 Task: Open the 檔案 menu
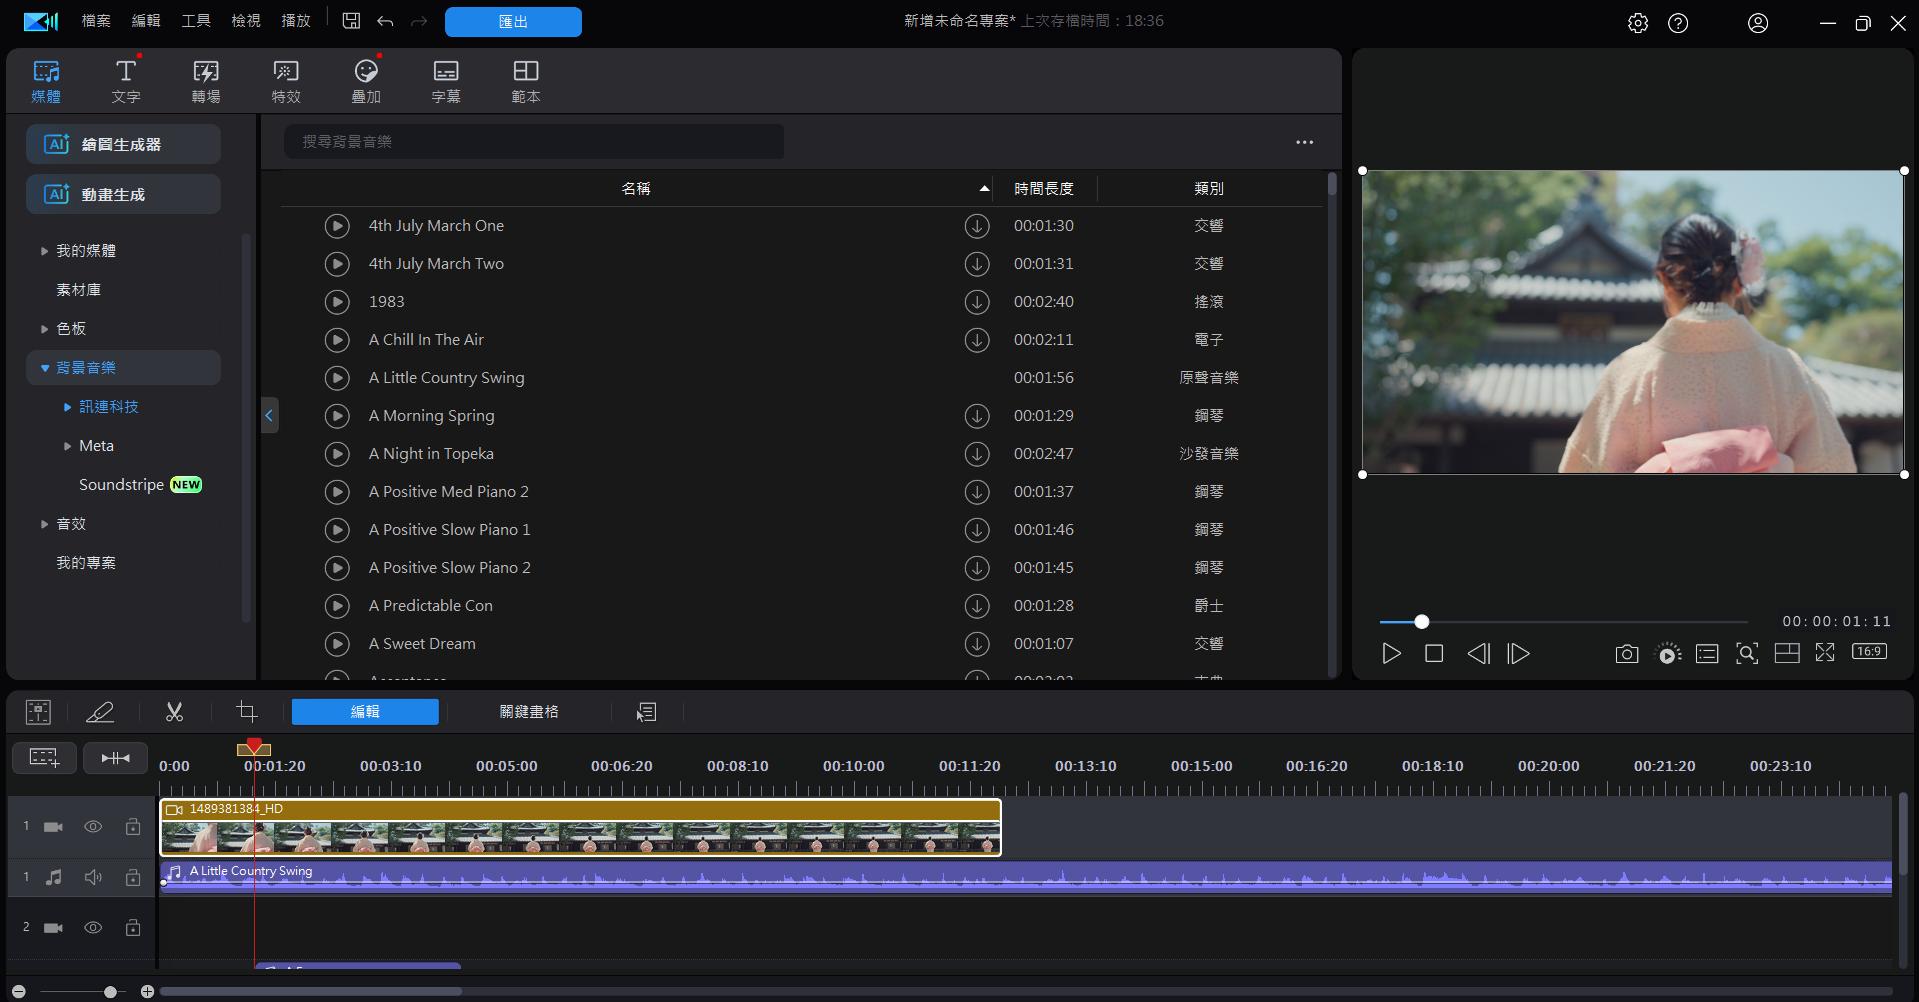tap(96, 21)
